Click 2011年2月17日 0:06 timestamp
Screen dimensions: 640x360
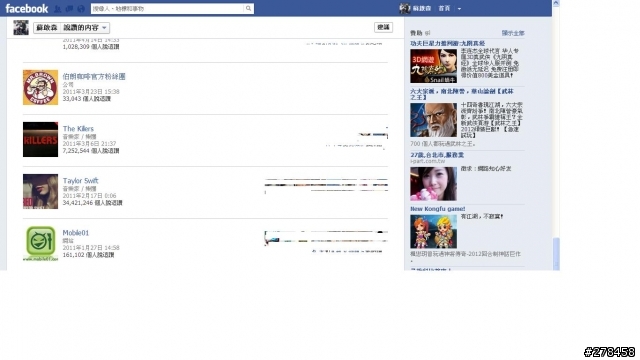tap(89, 196)
